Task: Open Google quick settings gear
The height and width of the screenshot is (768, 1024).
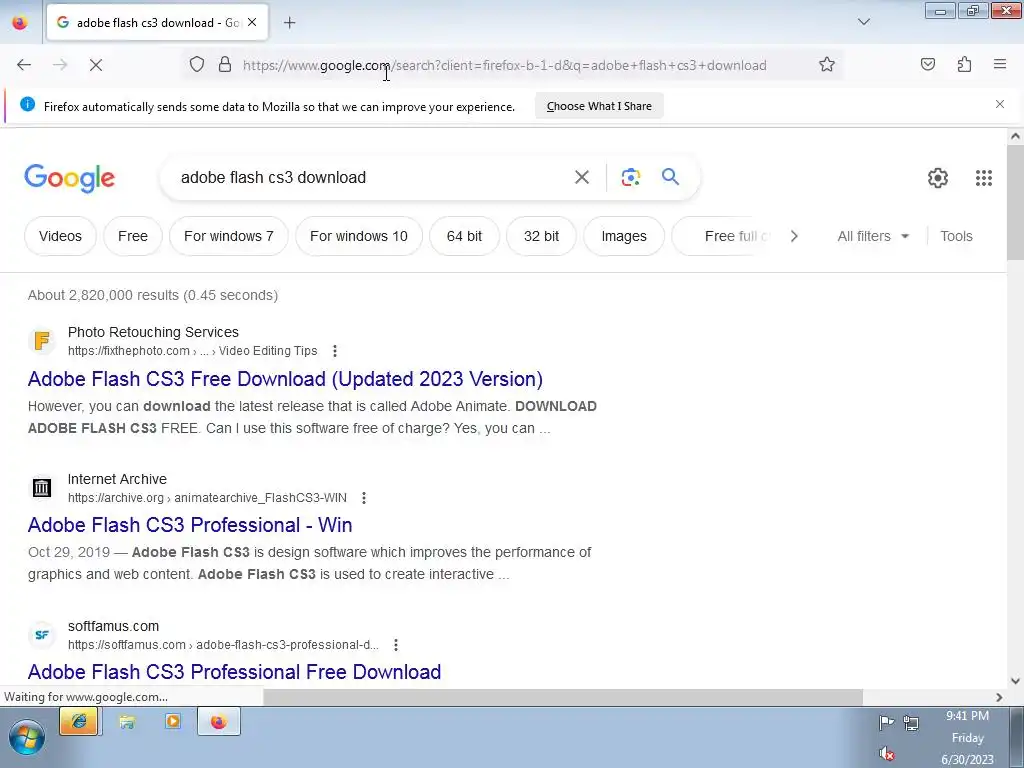Action: (938, 178)
